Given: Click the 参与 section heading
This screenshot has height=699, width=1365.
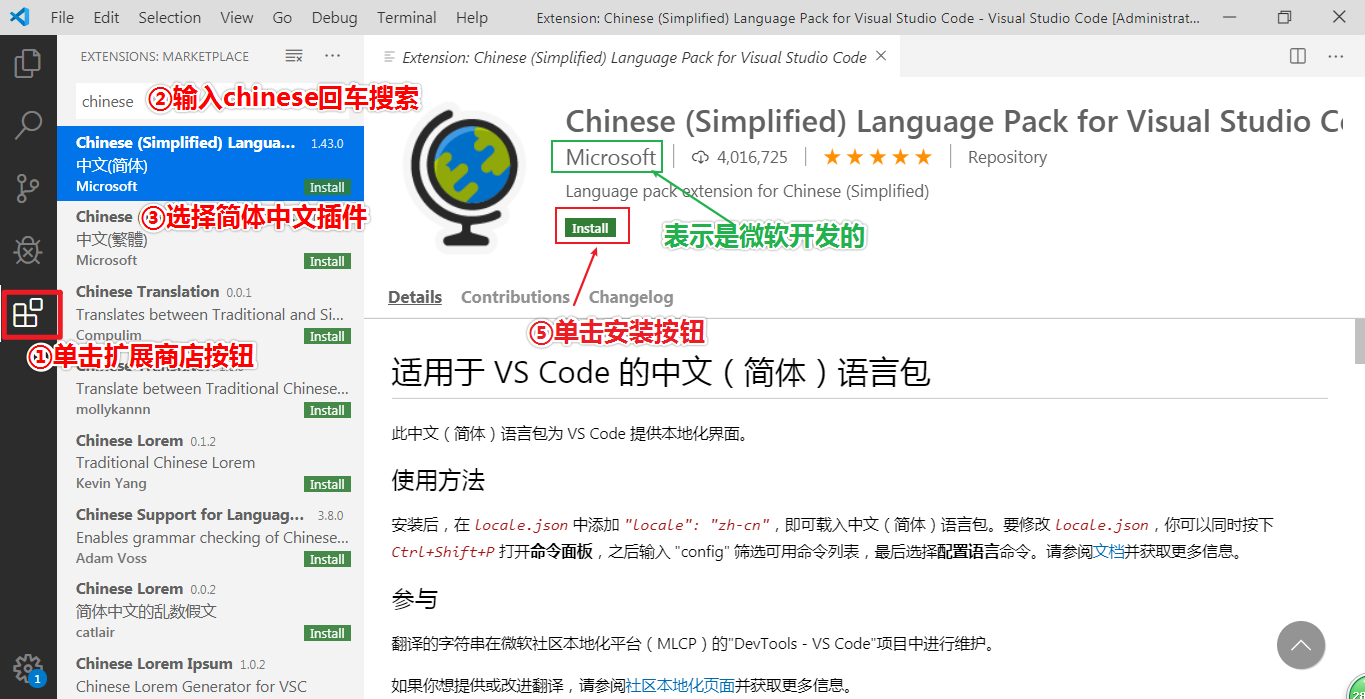Looking at the screenshot, I should [415, 599].
